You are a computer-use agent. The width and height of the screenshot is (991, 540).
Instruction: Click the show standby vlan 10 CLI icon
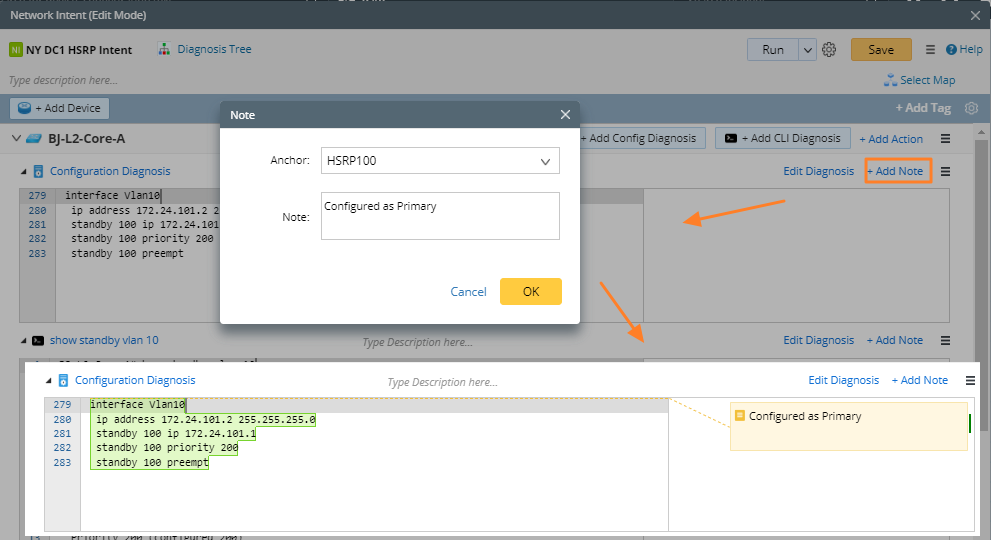click(38, 340)
